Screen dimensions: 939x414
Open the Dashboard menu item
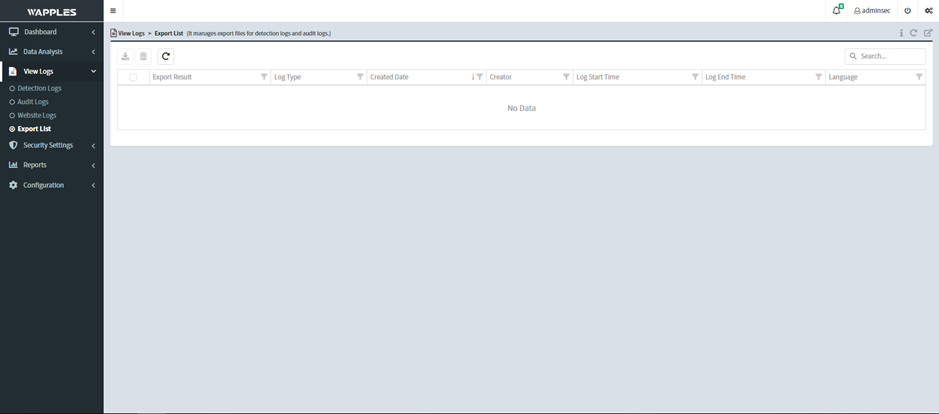coord(40,32)
